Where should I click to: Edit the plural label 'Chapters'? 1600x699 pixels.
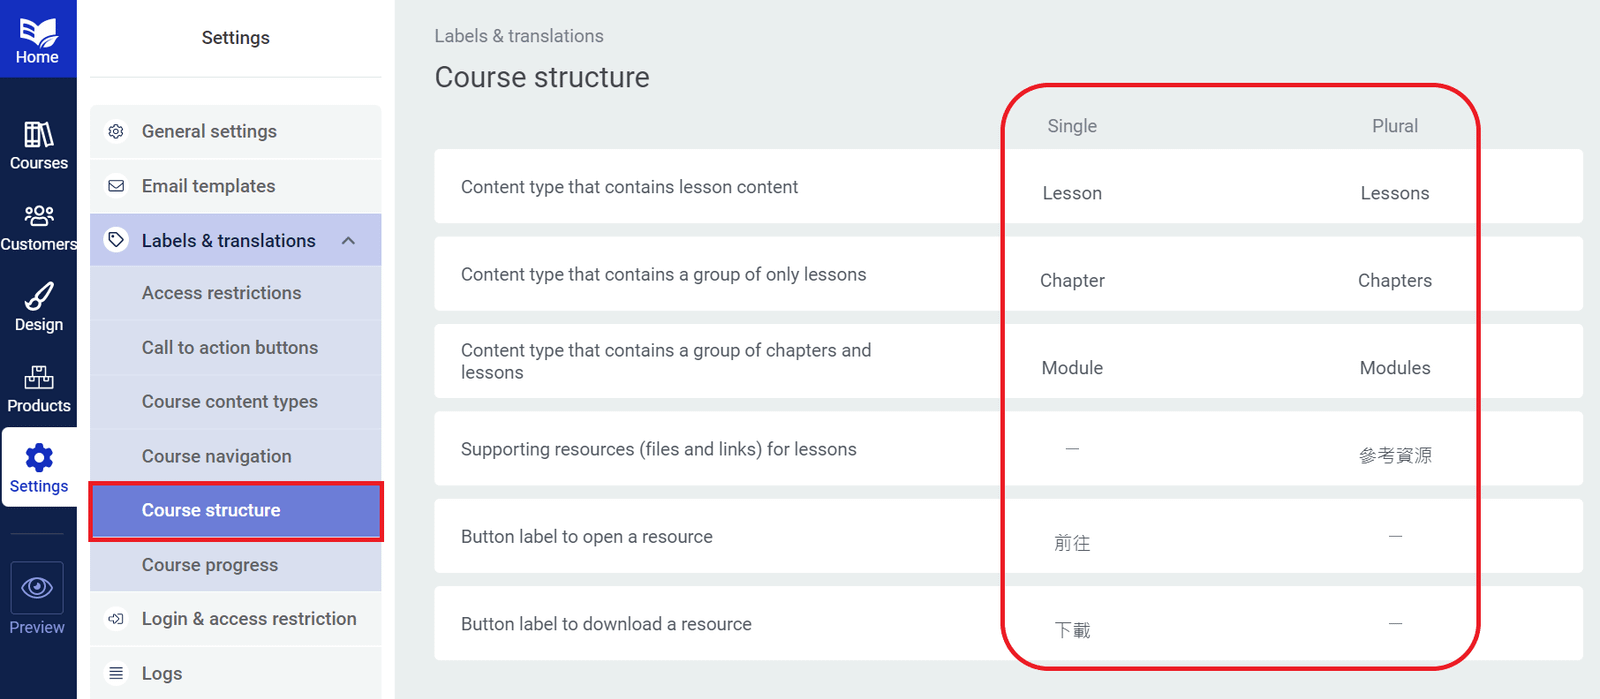pos(1395,281)
